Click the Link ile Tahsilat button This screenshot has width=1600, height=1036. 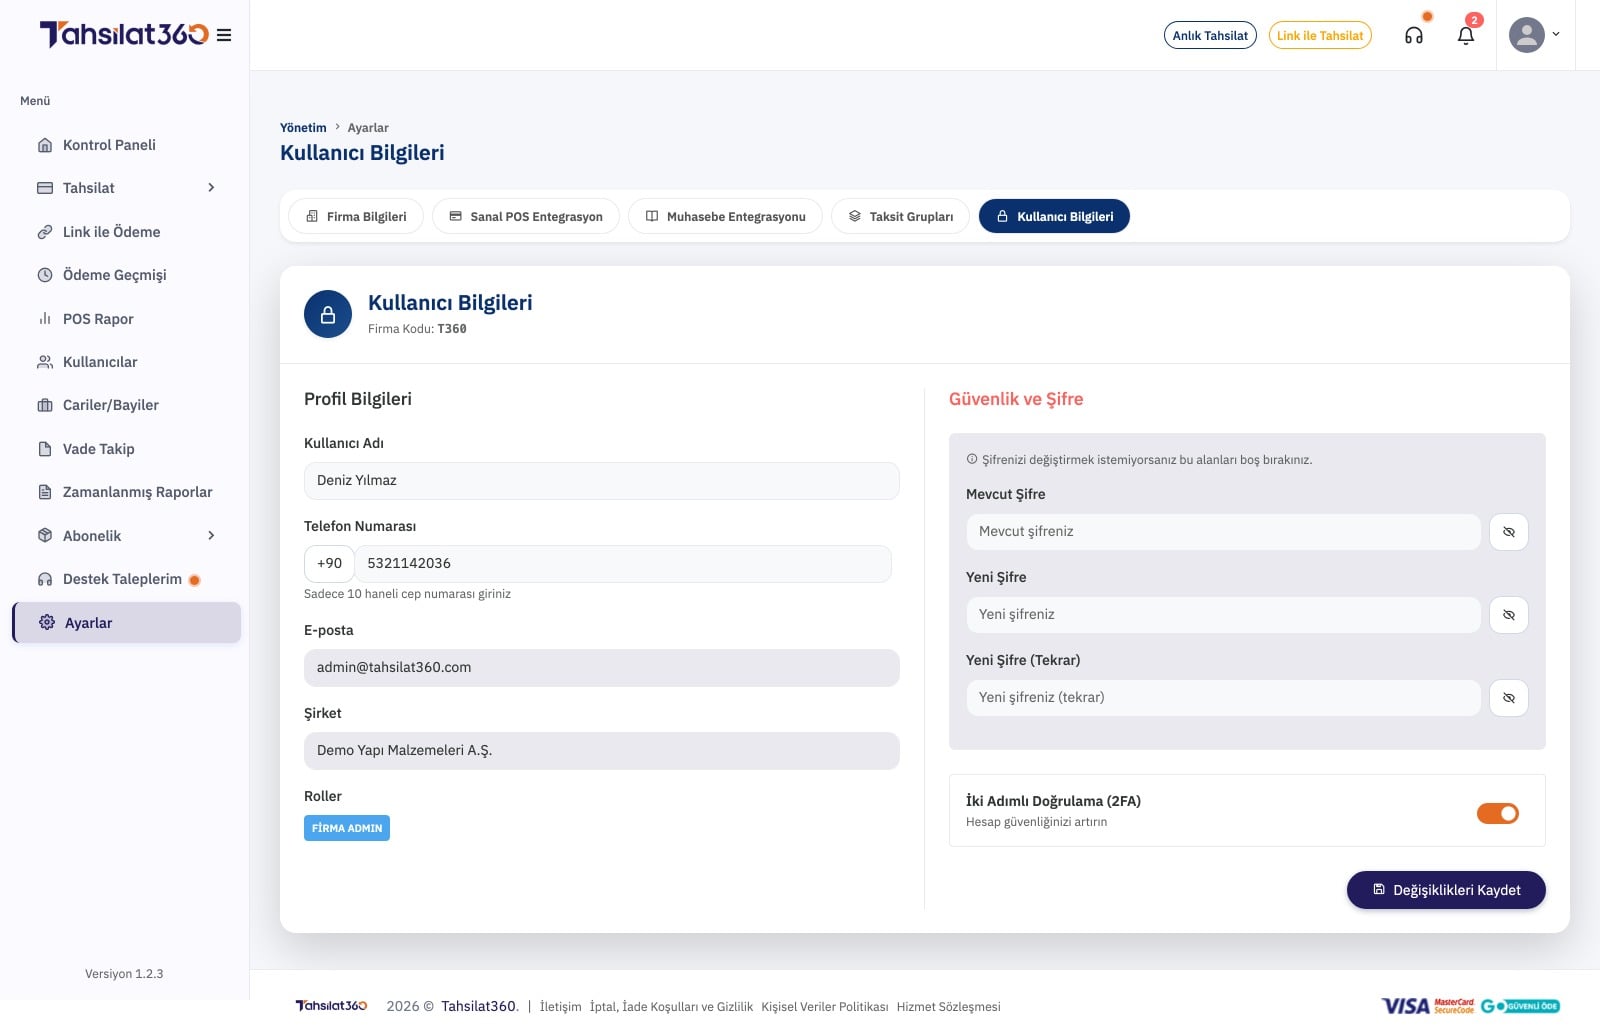[1320, 35]
